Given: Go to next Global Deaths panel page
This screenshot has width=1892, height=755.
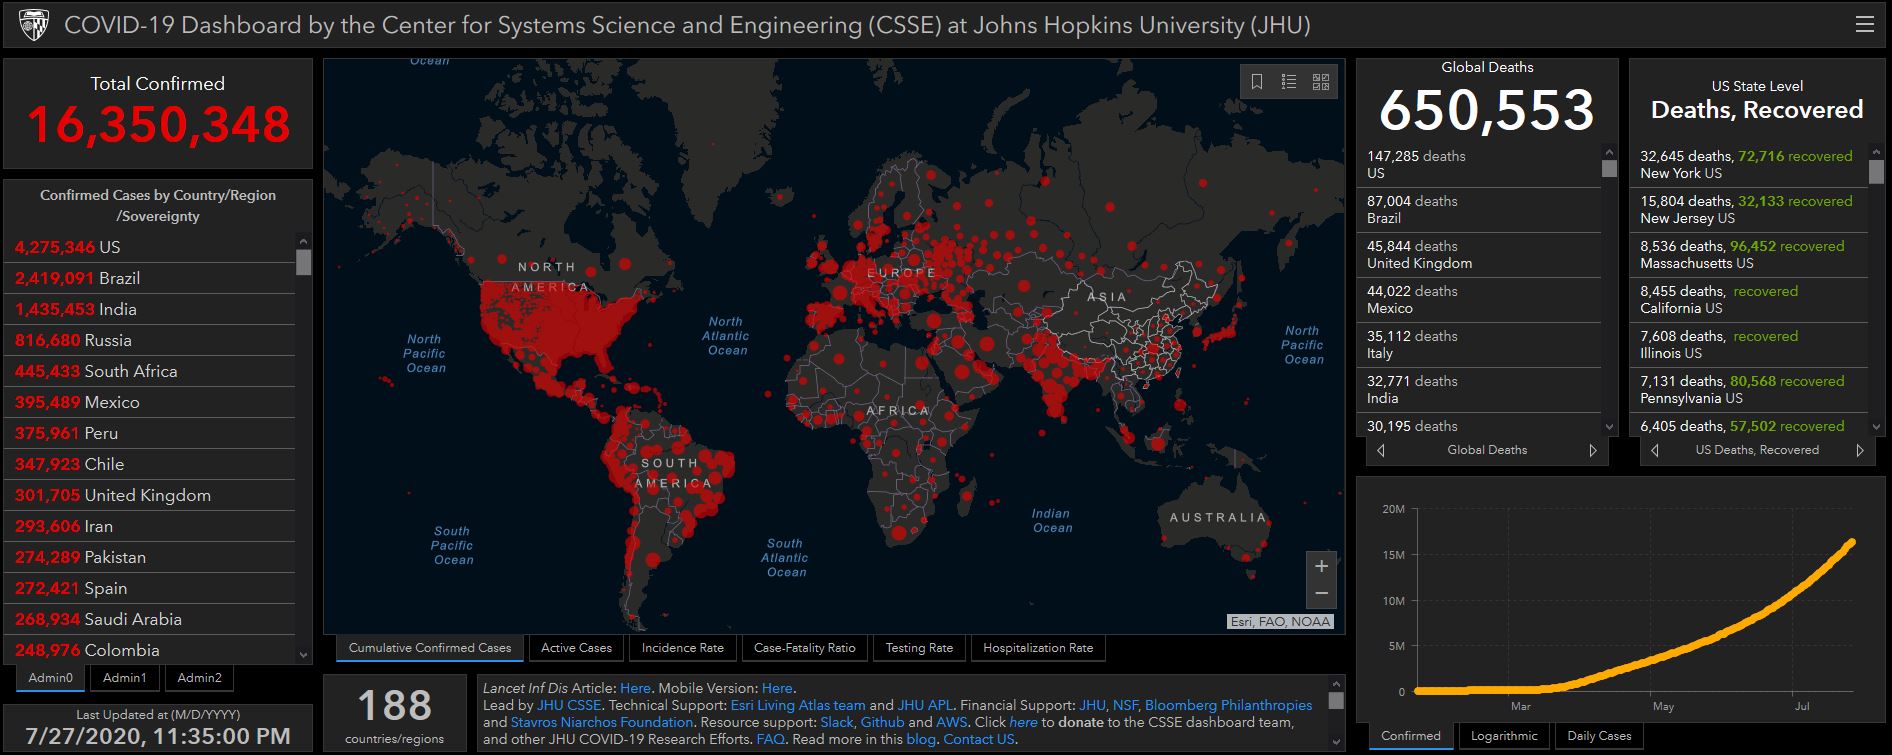Looking at the screenshot, I should 1593,451.
